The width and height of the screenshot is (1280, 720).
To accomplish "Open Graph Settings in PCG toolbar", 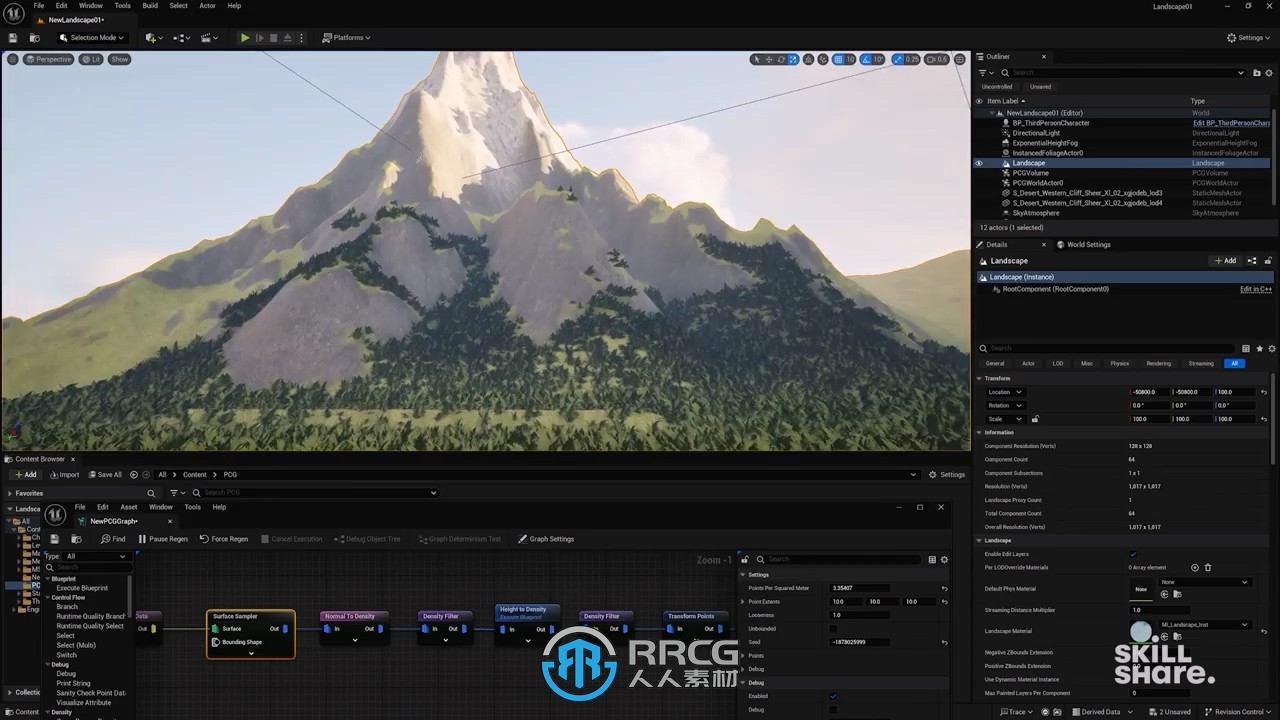I will [546, 539].
